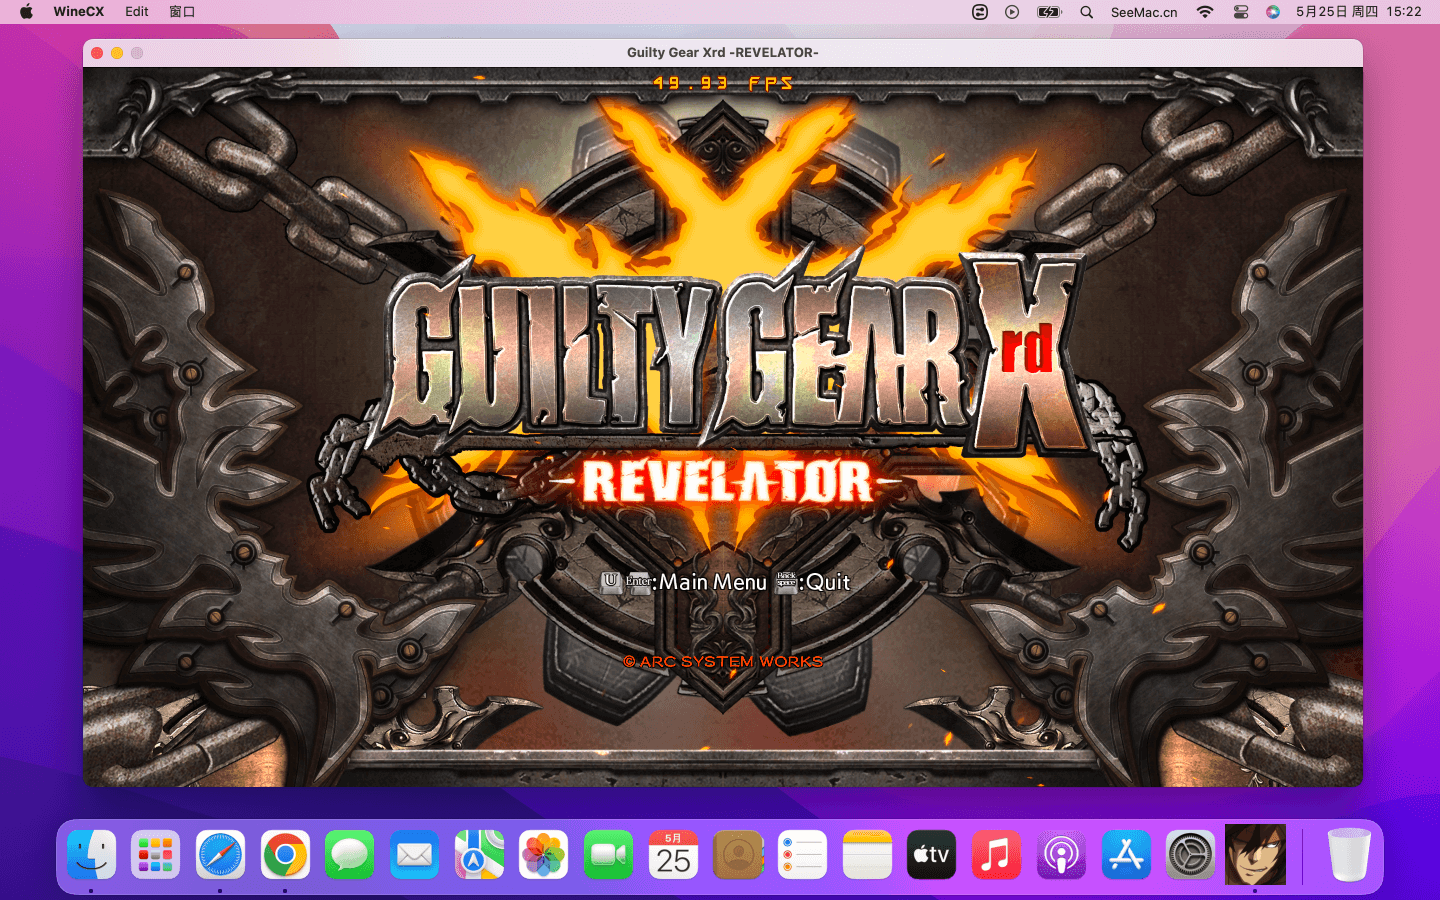Launch Safari from the dock

click(x=220, y=855)
